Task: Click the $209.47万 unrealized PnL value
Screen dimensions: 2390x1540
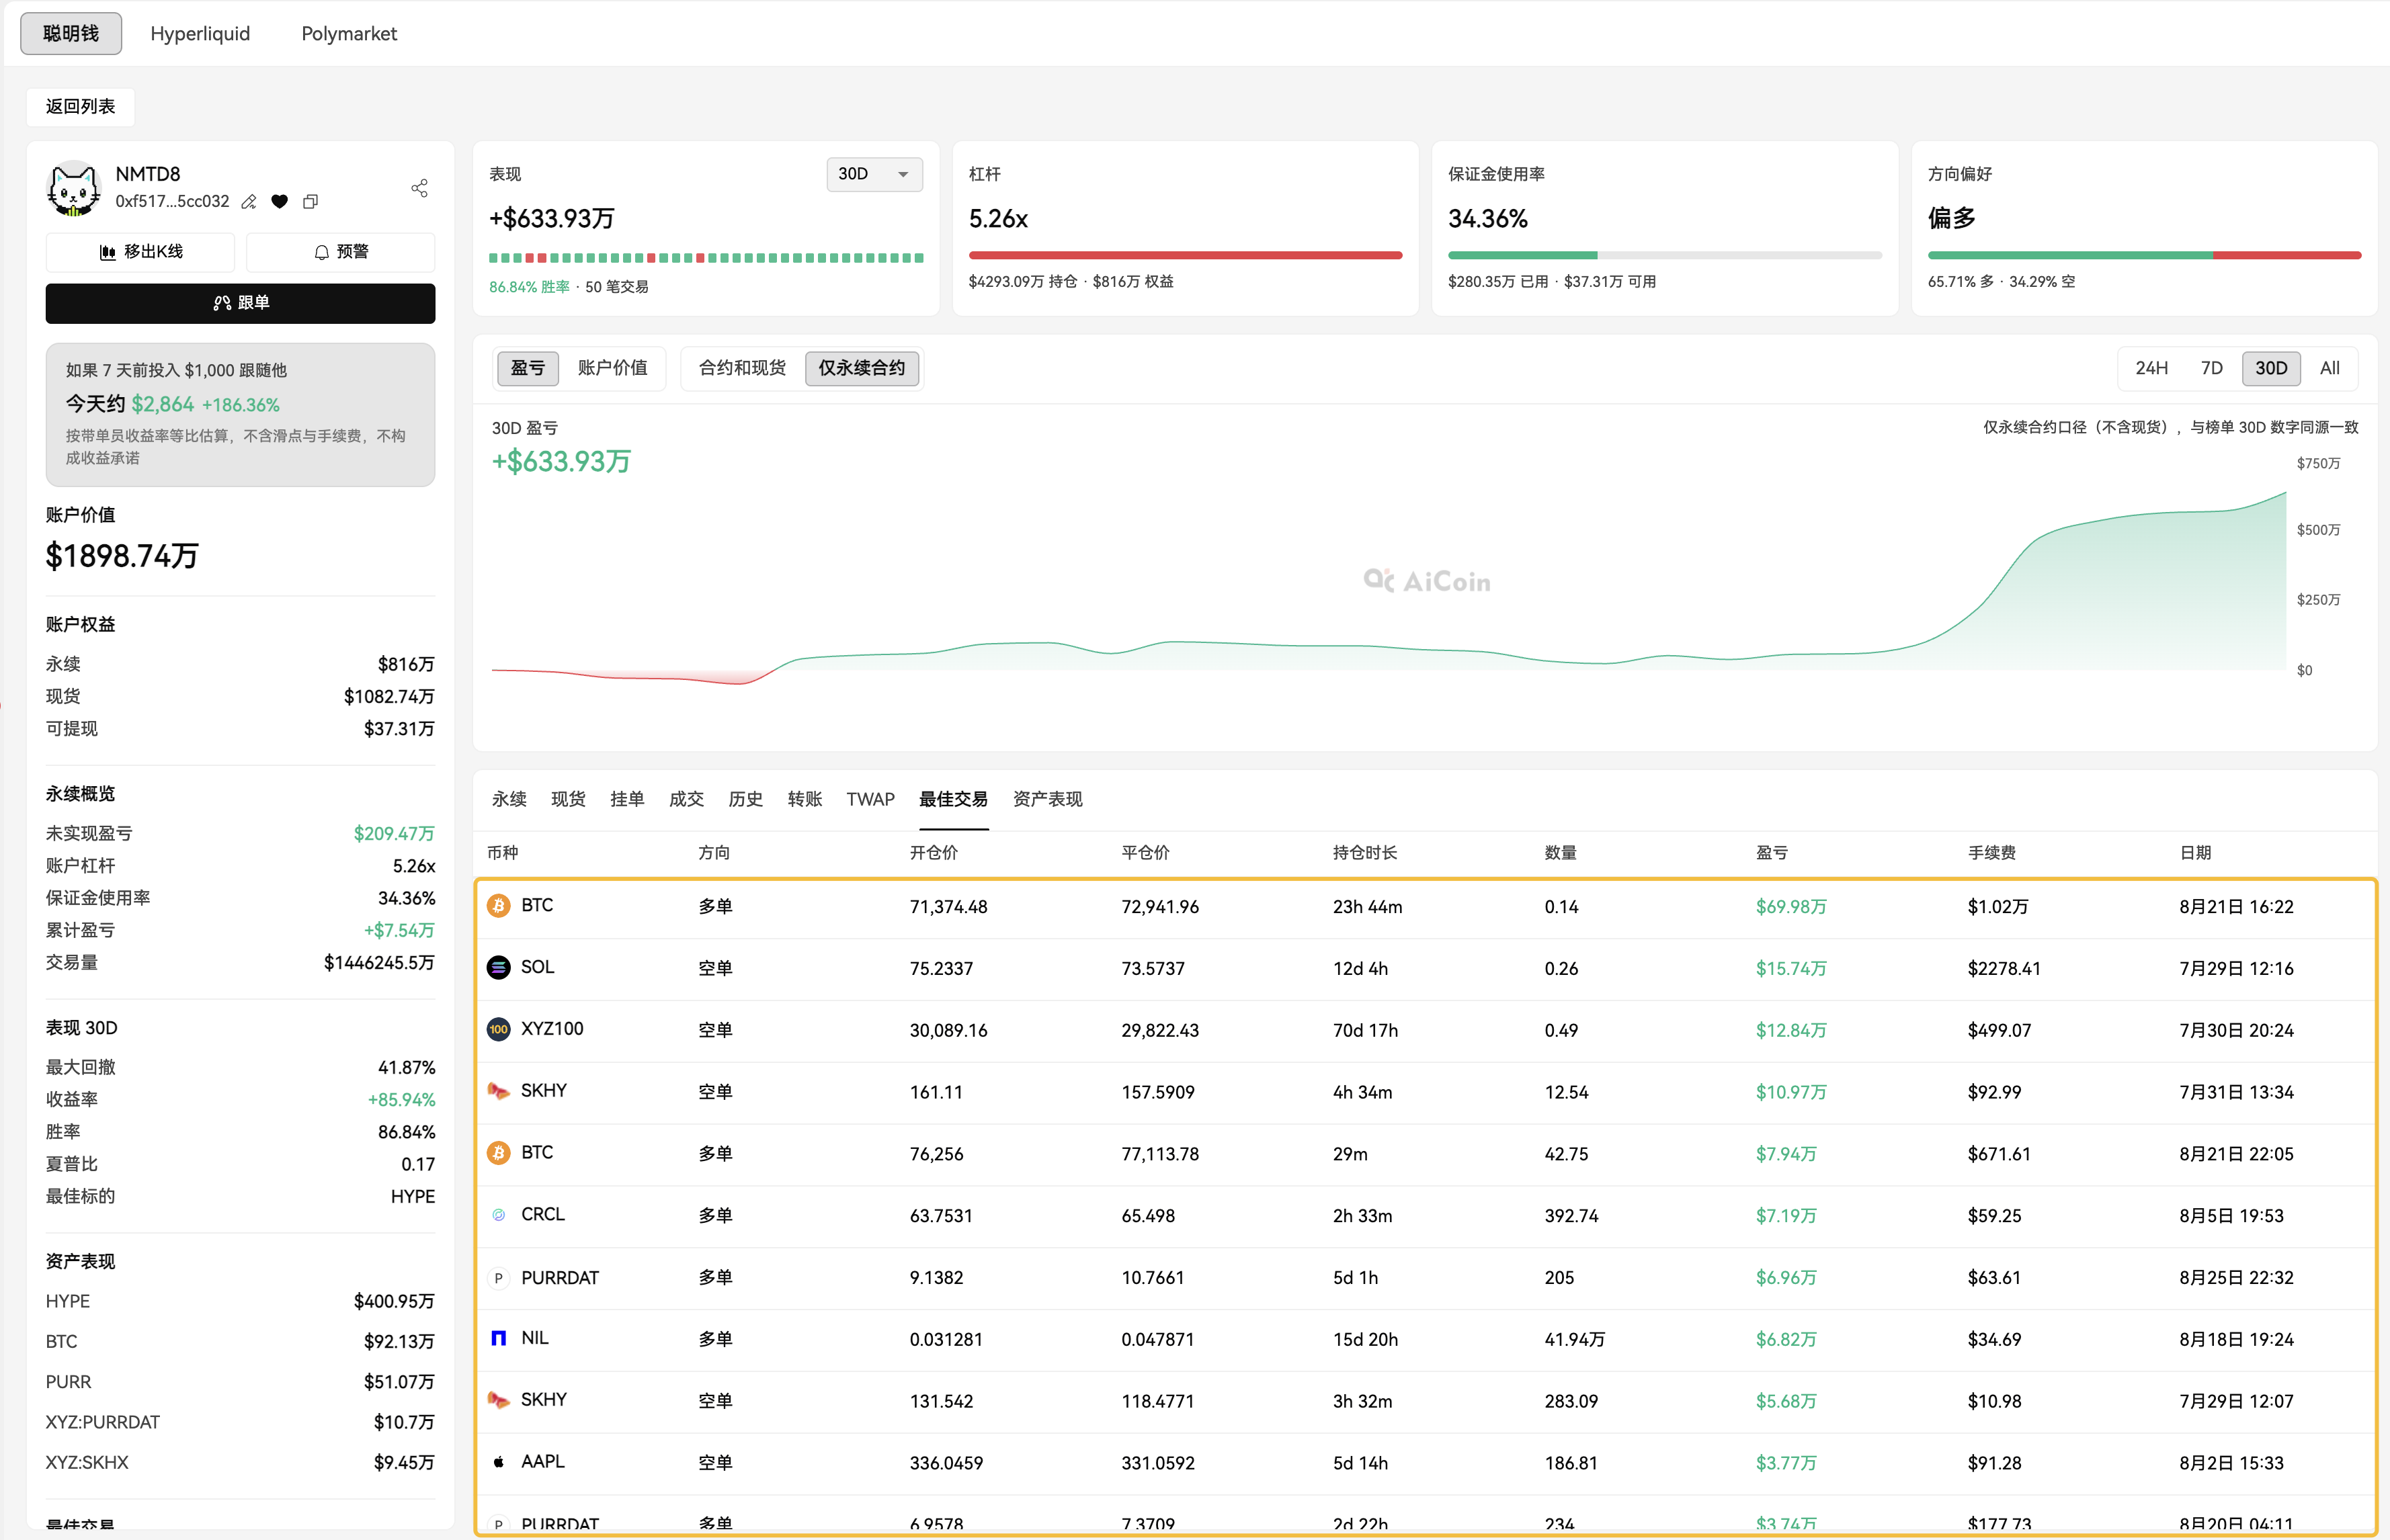Action: (394, 834)
